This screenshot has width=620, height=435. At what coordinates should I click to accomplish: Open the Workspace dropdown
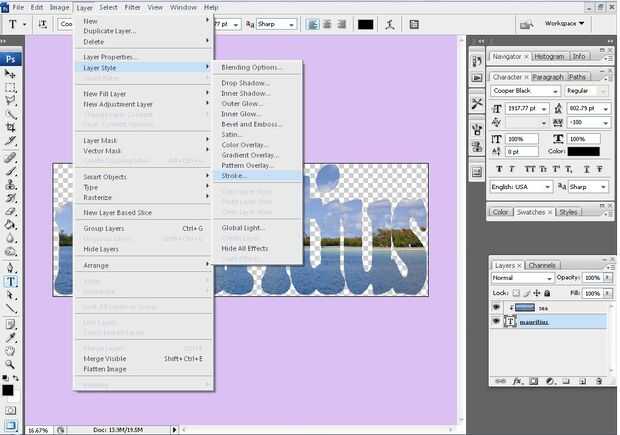564,24
